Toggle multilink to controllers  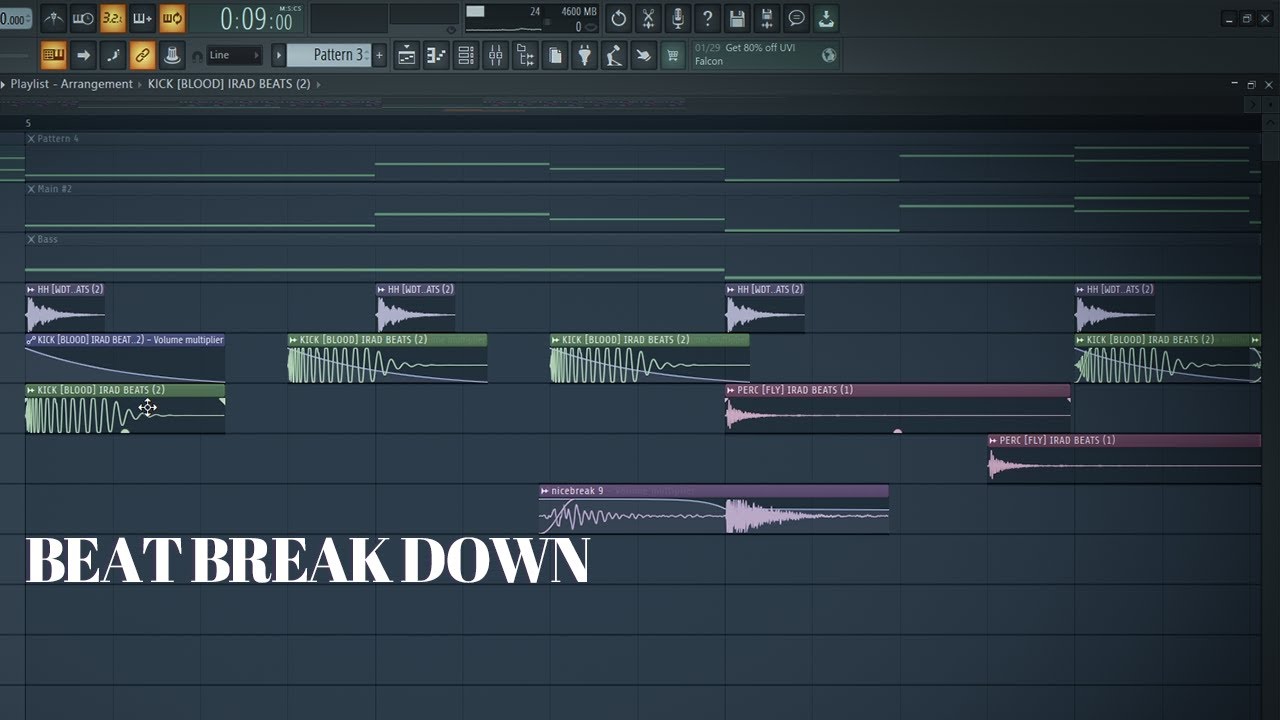142,55
